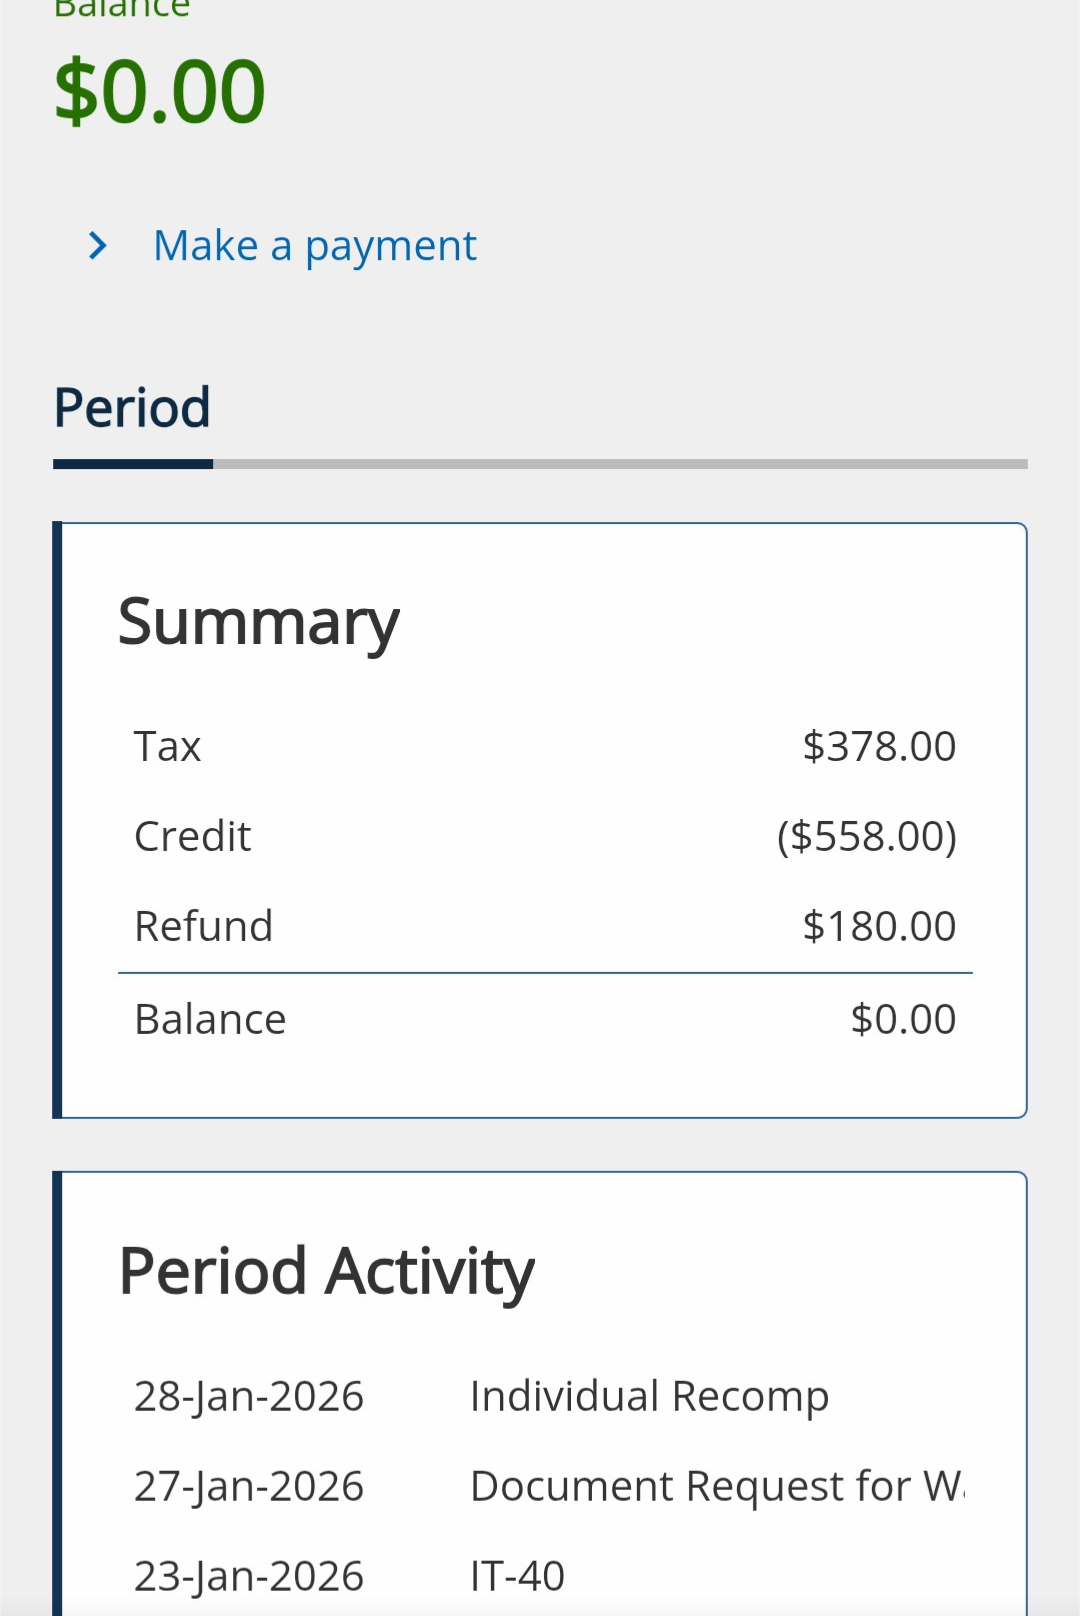The height and width of the screenshot is (1616, 1080).
Task: Select the Summary heading
Action: (x=259, y=623)
